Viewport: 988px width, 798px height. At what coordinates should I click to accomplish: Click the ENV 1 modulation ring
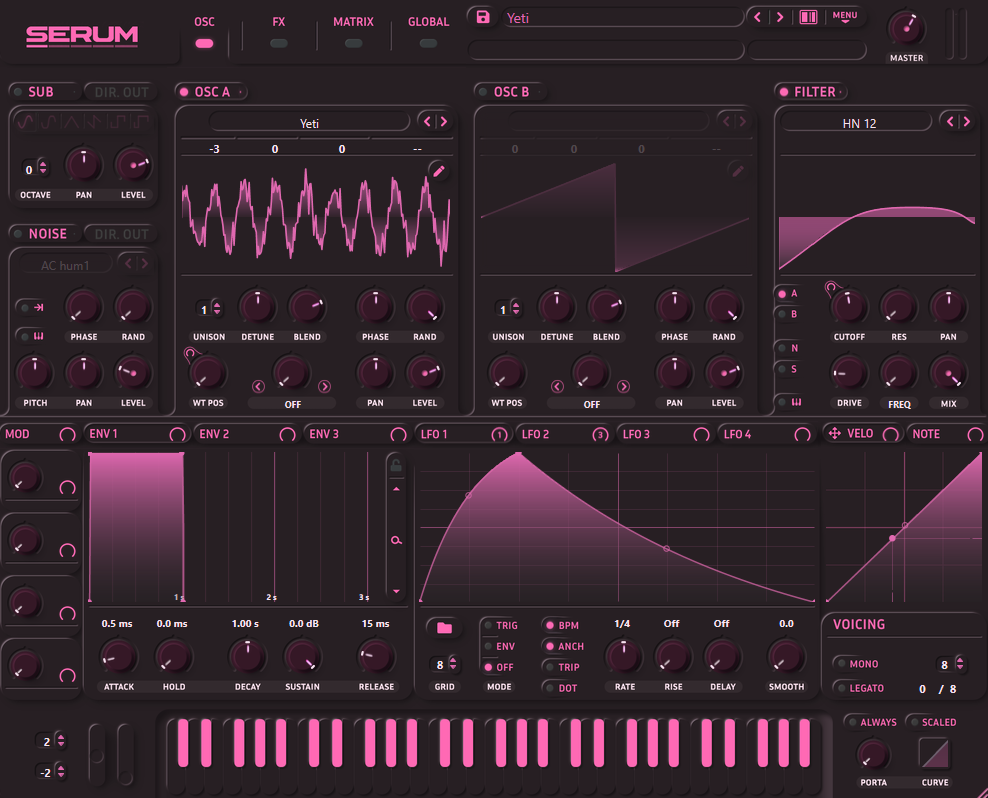[177, 434]
